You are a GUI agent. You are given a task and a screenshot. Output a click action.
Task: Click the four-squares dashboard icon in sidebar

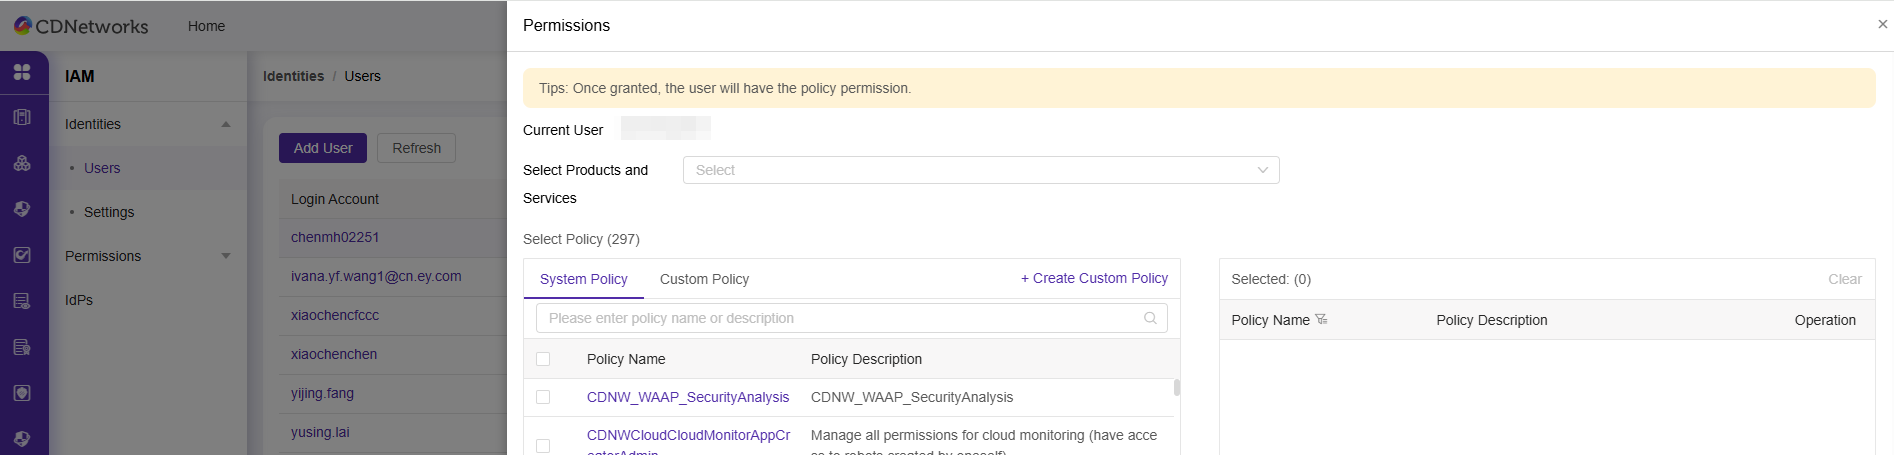pyautogui.click(x=22, y=72)
